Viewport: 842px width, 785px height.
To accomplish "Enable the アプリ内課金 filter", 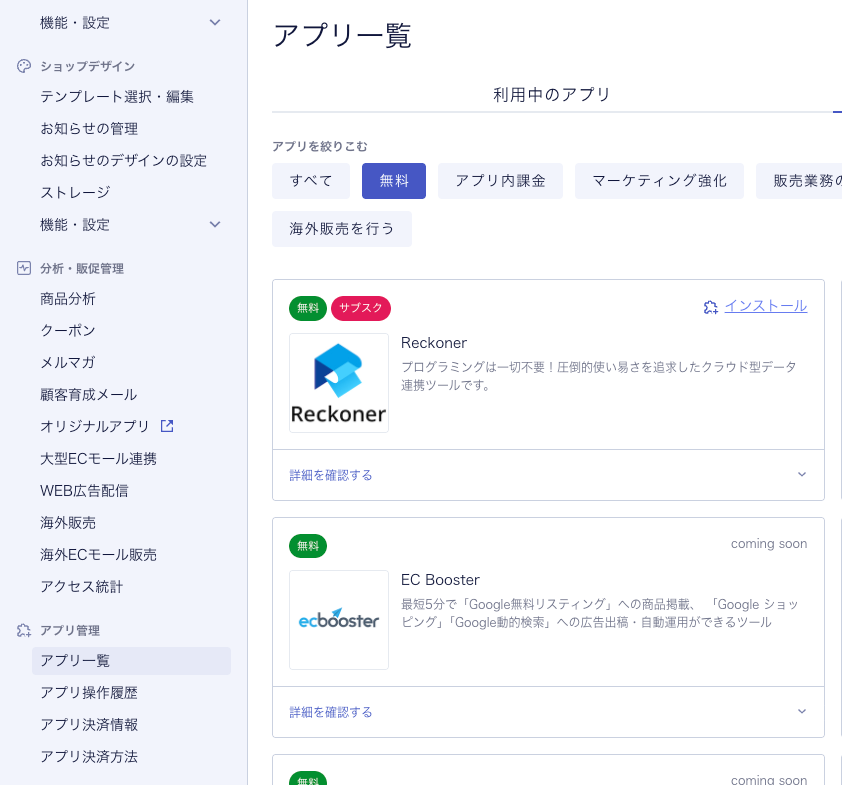I will [500, 181].
